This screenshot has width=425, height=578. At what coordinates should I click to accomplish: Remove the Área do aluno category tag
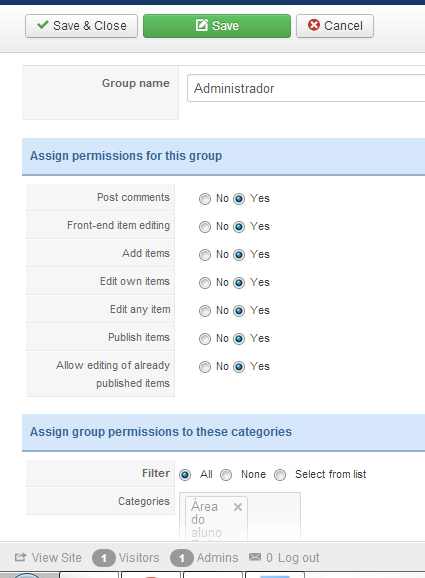[238, 507]
